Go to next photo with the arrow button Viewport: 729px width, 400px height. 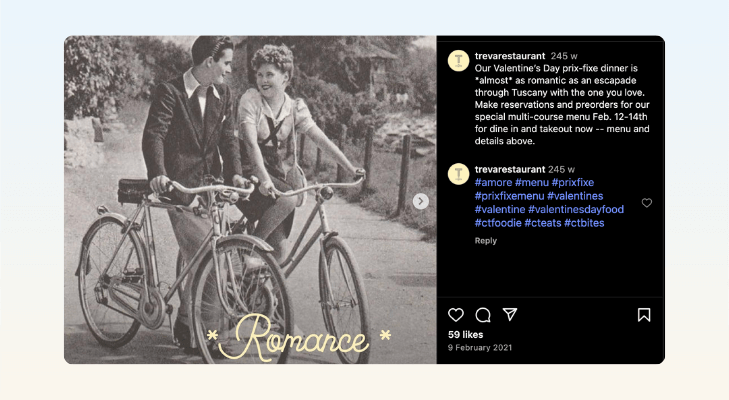pos(421,201)
